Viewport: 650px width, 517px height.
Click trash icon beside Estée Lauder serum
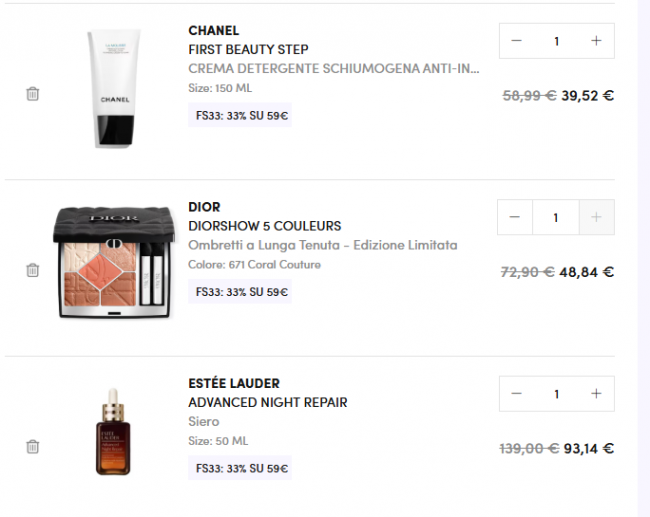tap(33, 447)
